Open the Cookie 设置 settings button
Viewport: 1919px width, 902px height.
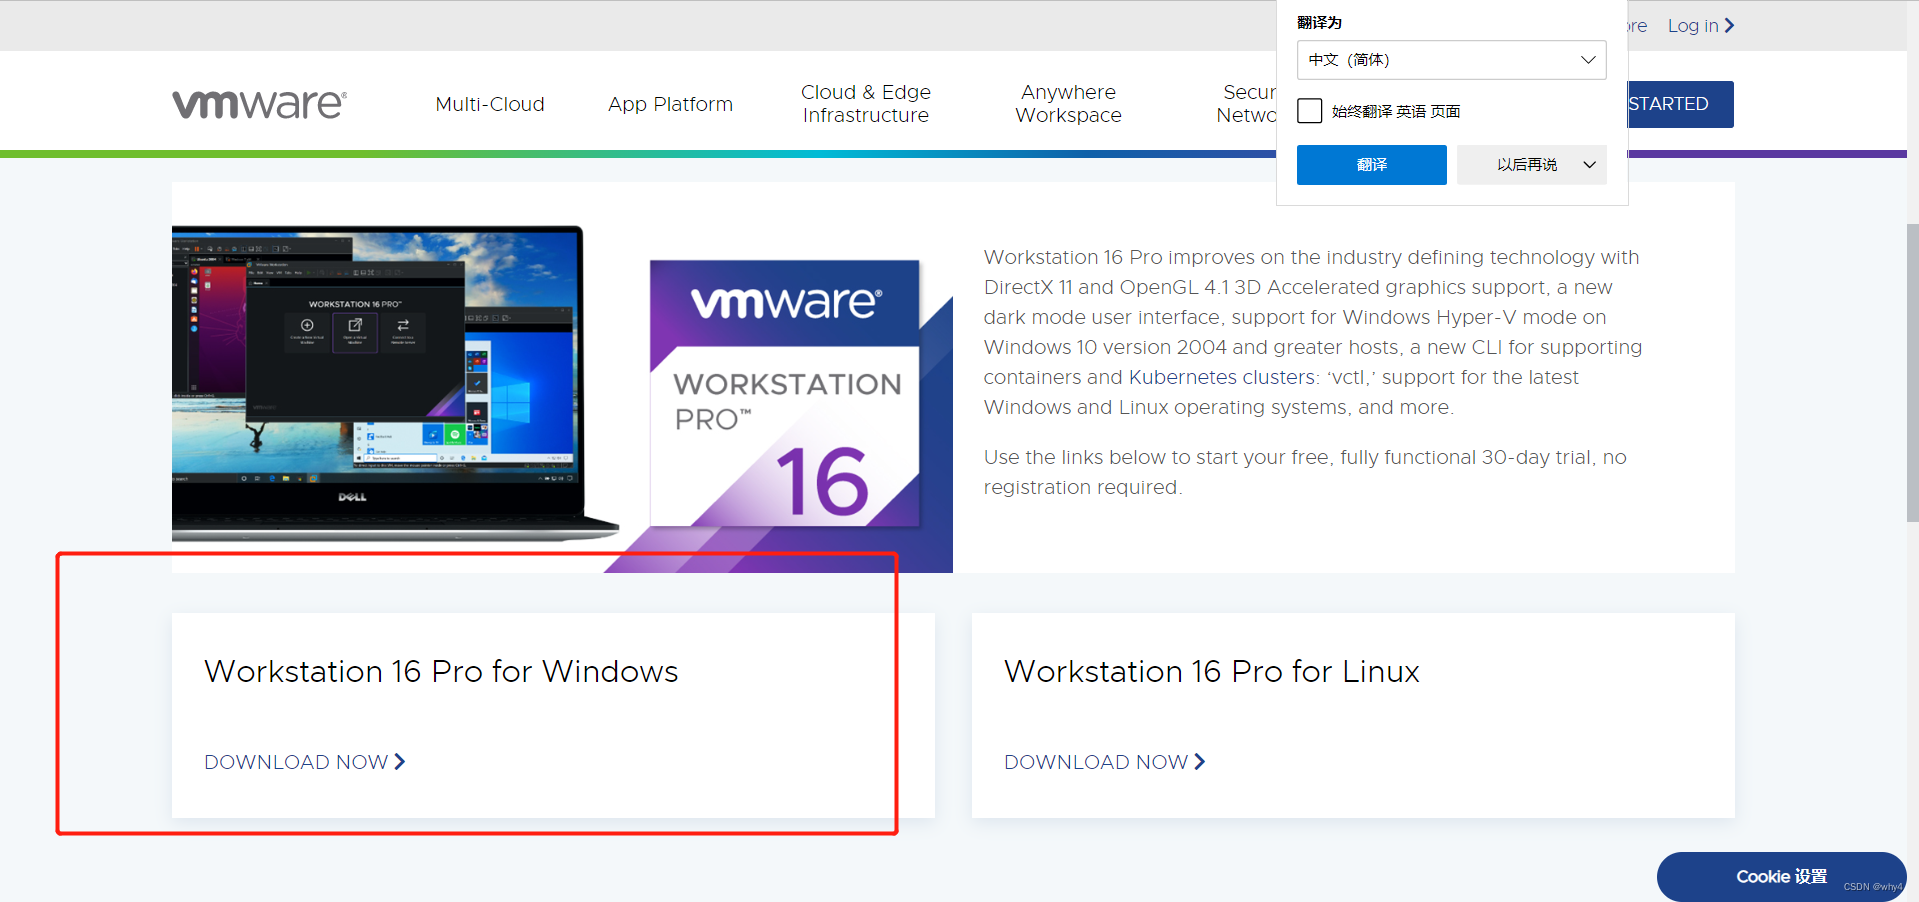[x=1781, y=876]
